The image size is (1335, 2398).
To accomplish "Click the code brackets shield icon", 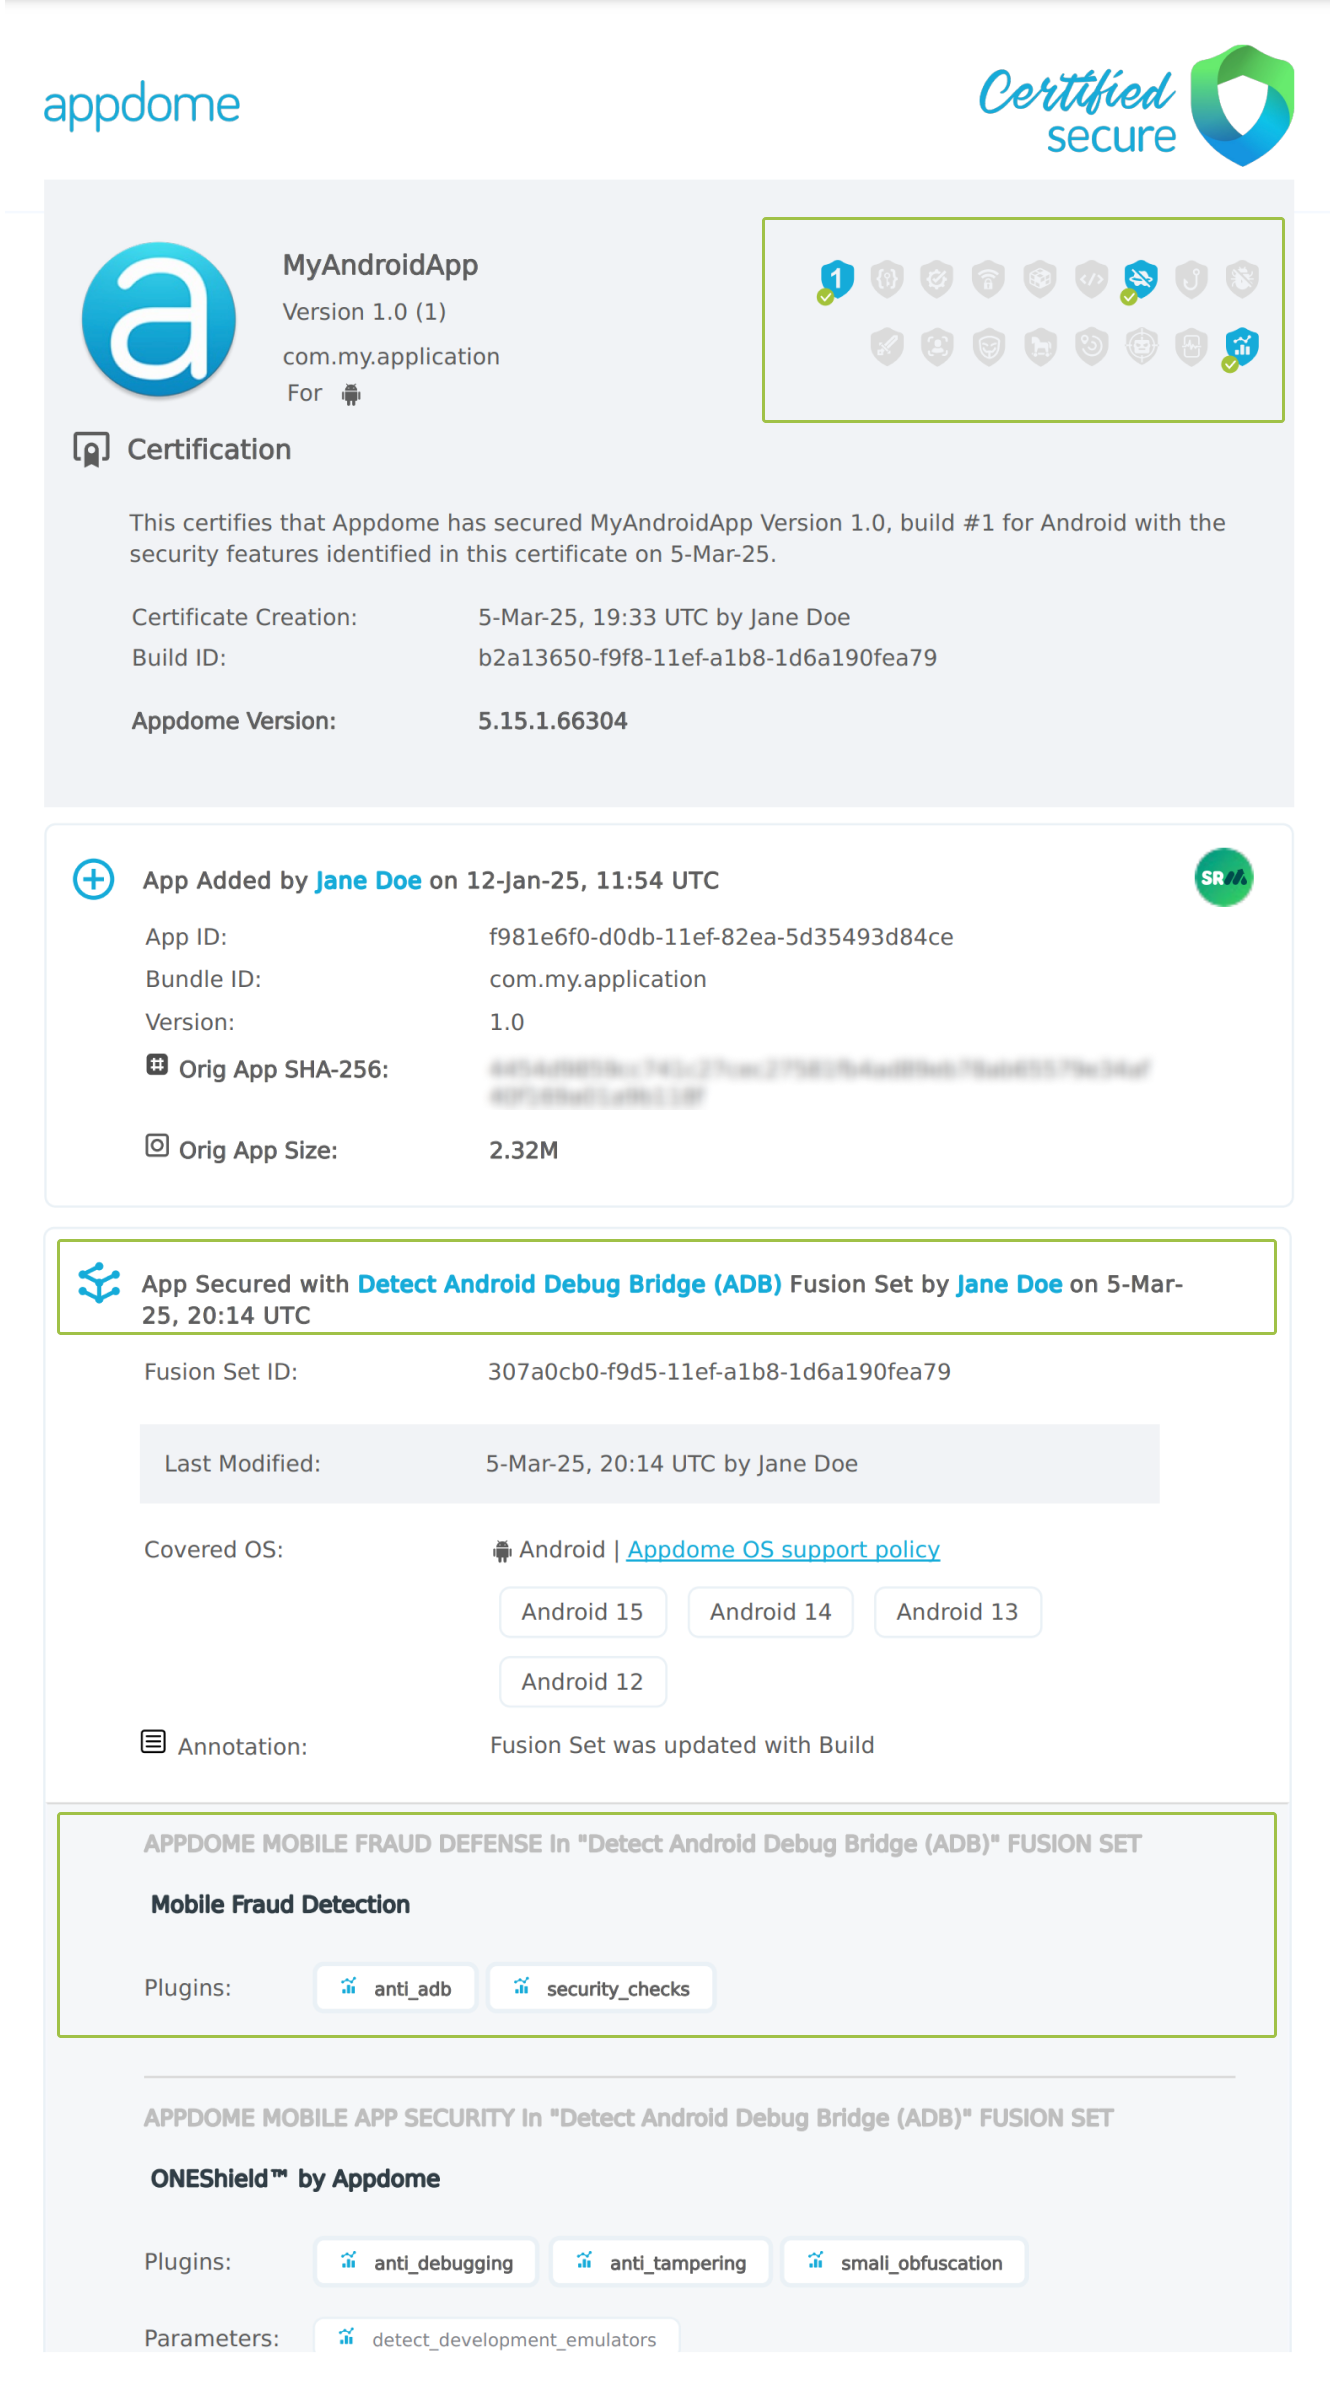I will [1090, 279].
